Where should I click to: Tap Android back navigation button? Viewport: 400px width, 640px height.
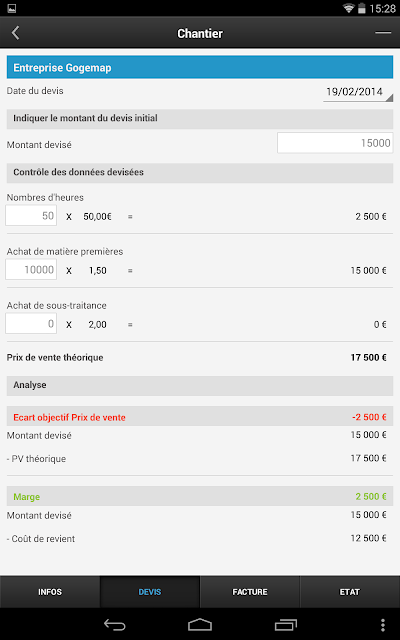[x=115, y=624]
